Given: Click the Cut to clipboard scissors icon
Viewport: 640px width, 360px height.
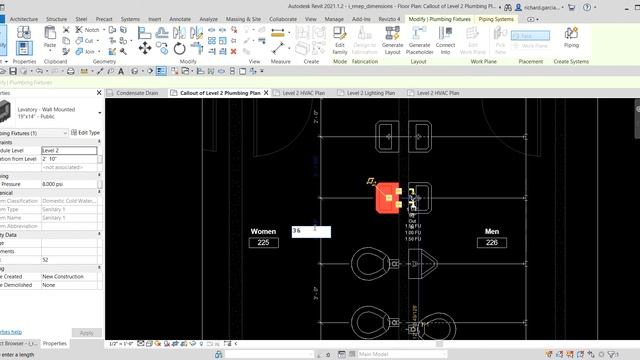Looking at the screenshot, I should (66, 30).
